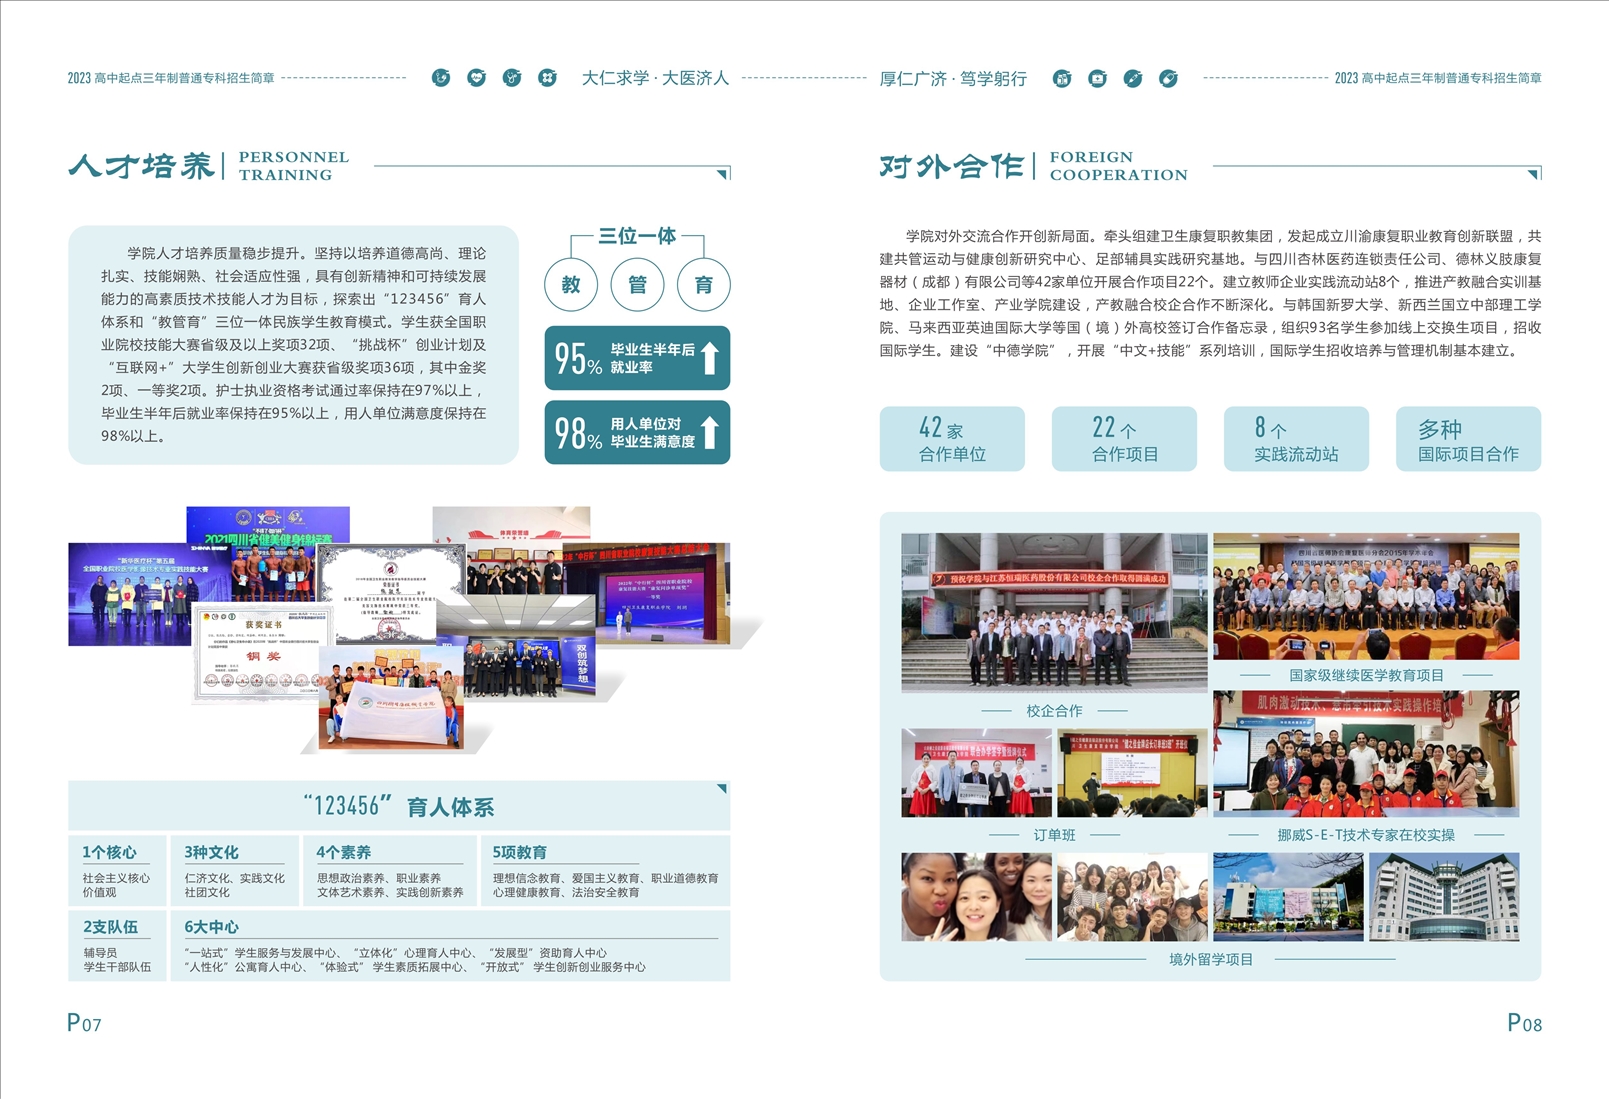Image resolution: width=1609 pixels, height=1099 pixels.
Task: Click the syringe icon in right header
Action: click(x=1132, y=78)
